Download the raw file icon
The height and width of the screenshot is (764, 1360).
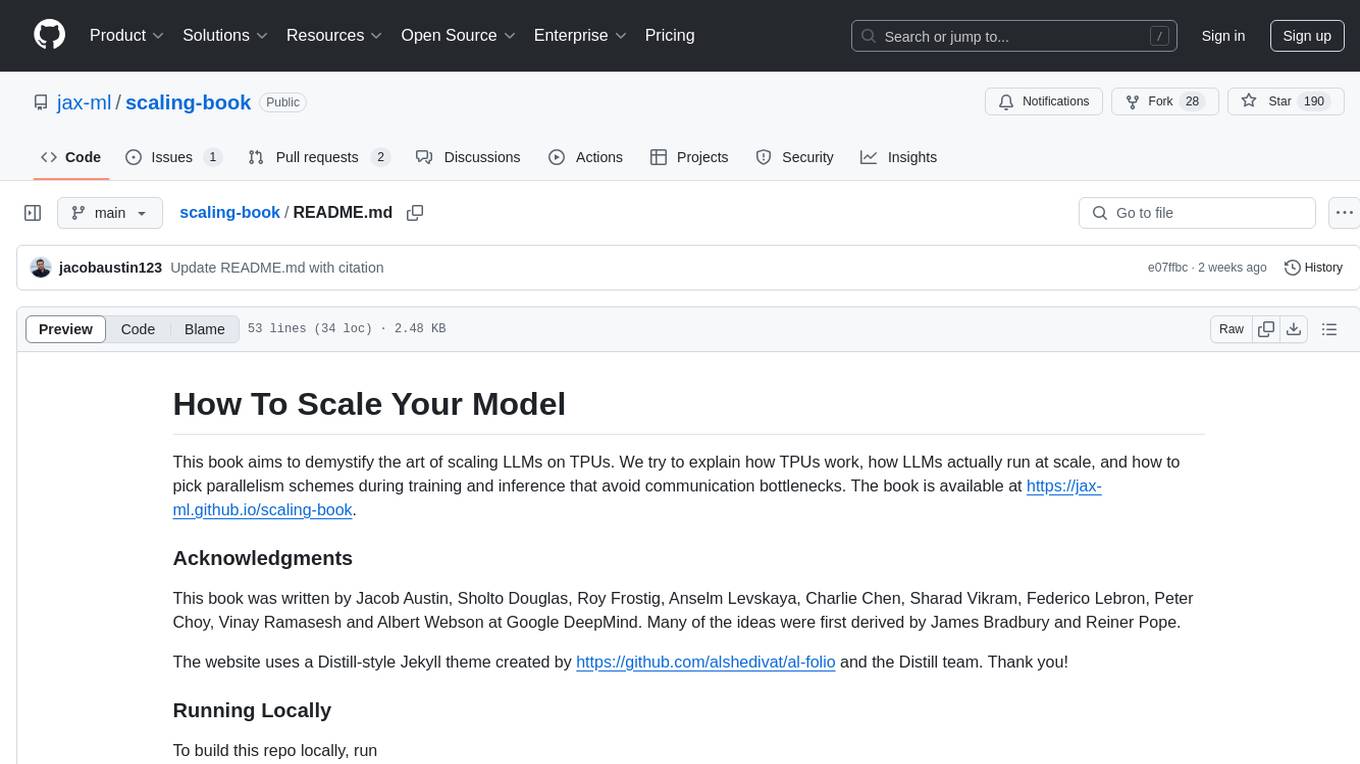1294,329
